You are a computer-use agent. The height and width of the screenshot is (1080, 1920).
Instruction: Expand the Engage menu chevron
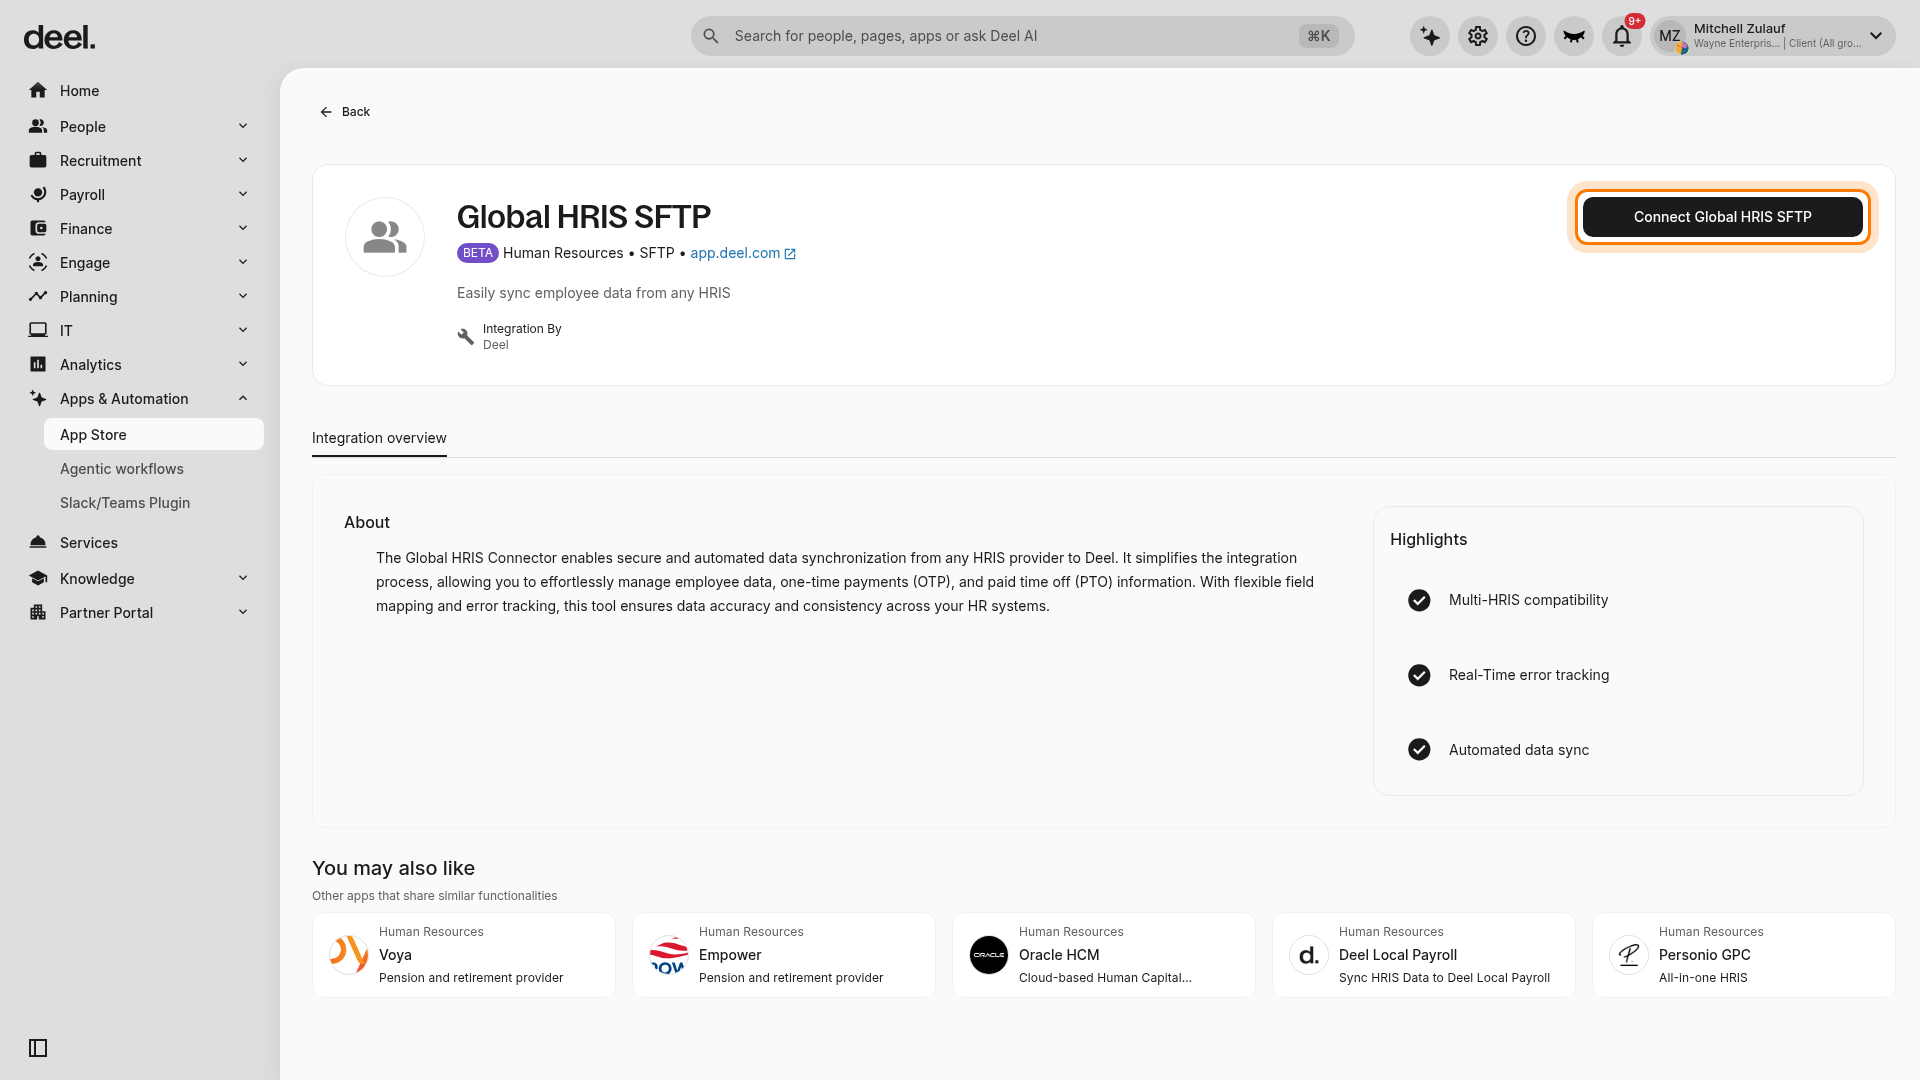click(243, 262)
